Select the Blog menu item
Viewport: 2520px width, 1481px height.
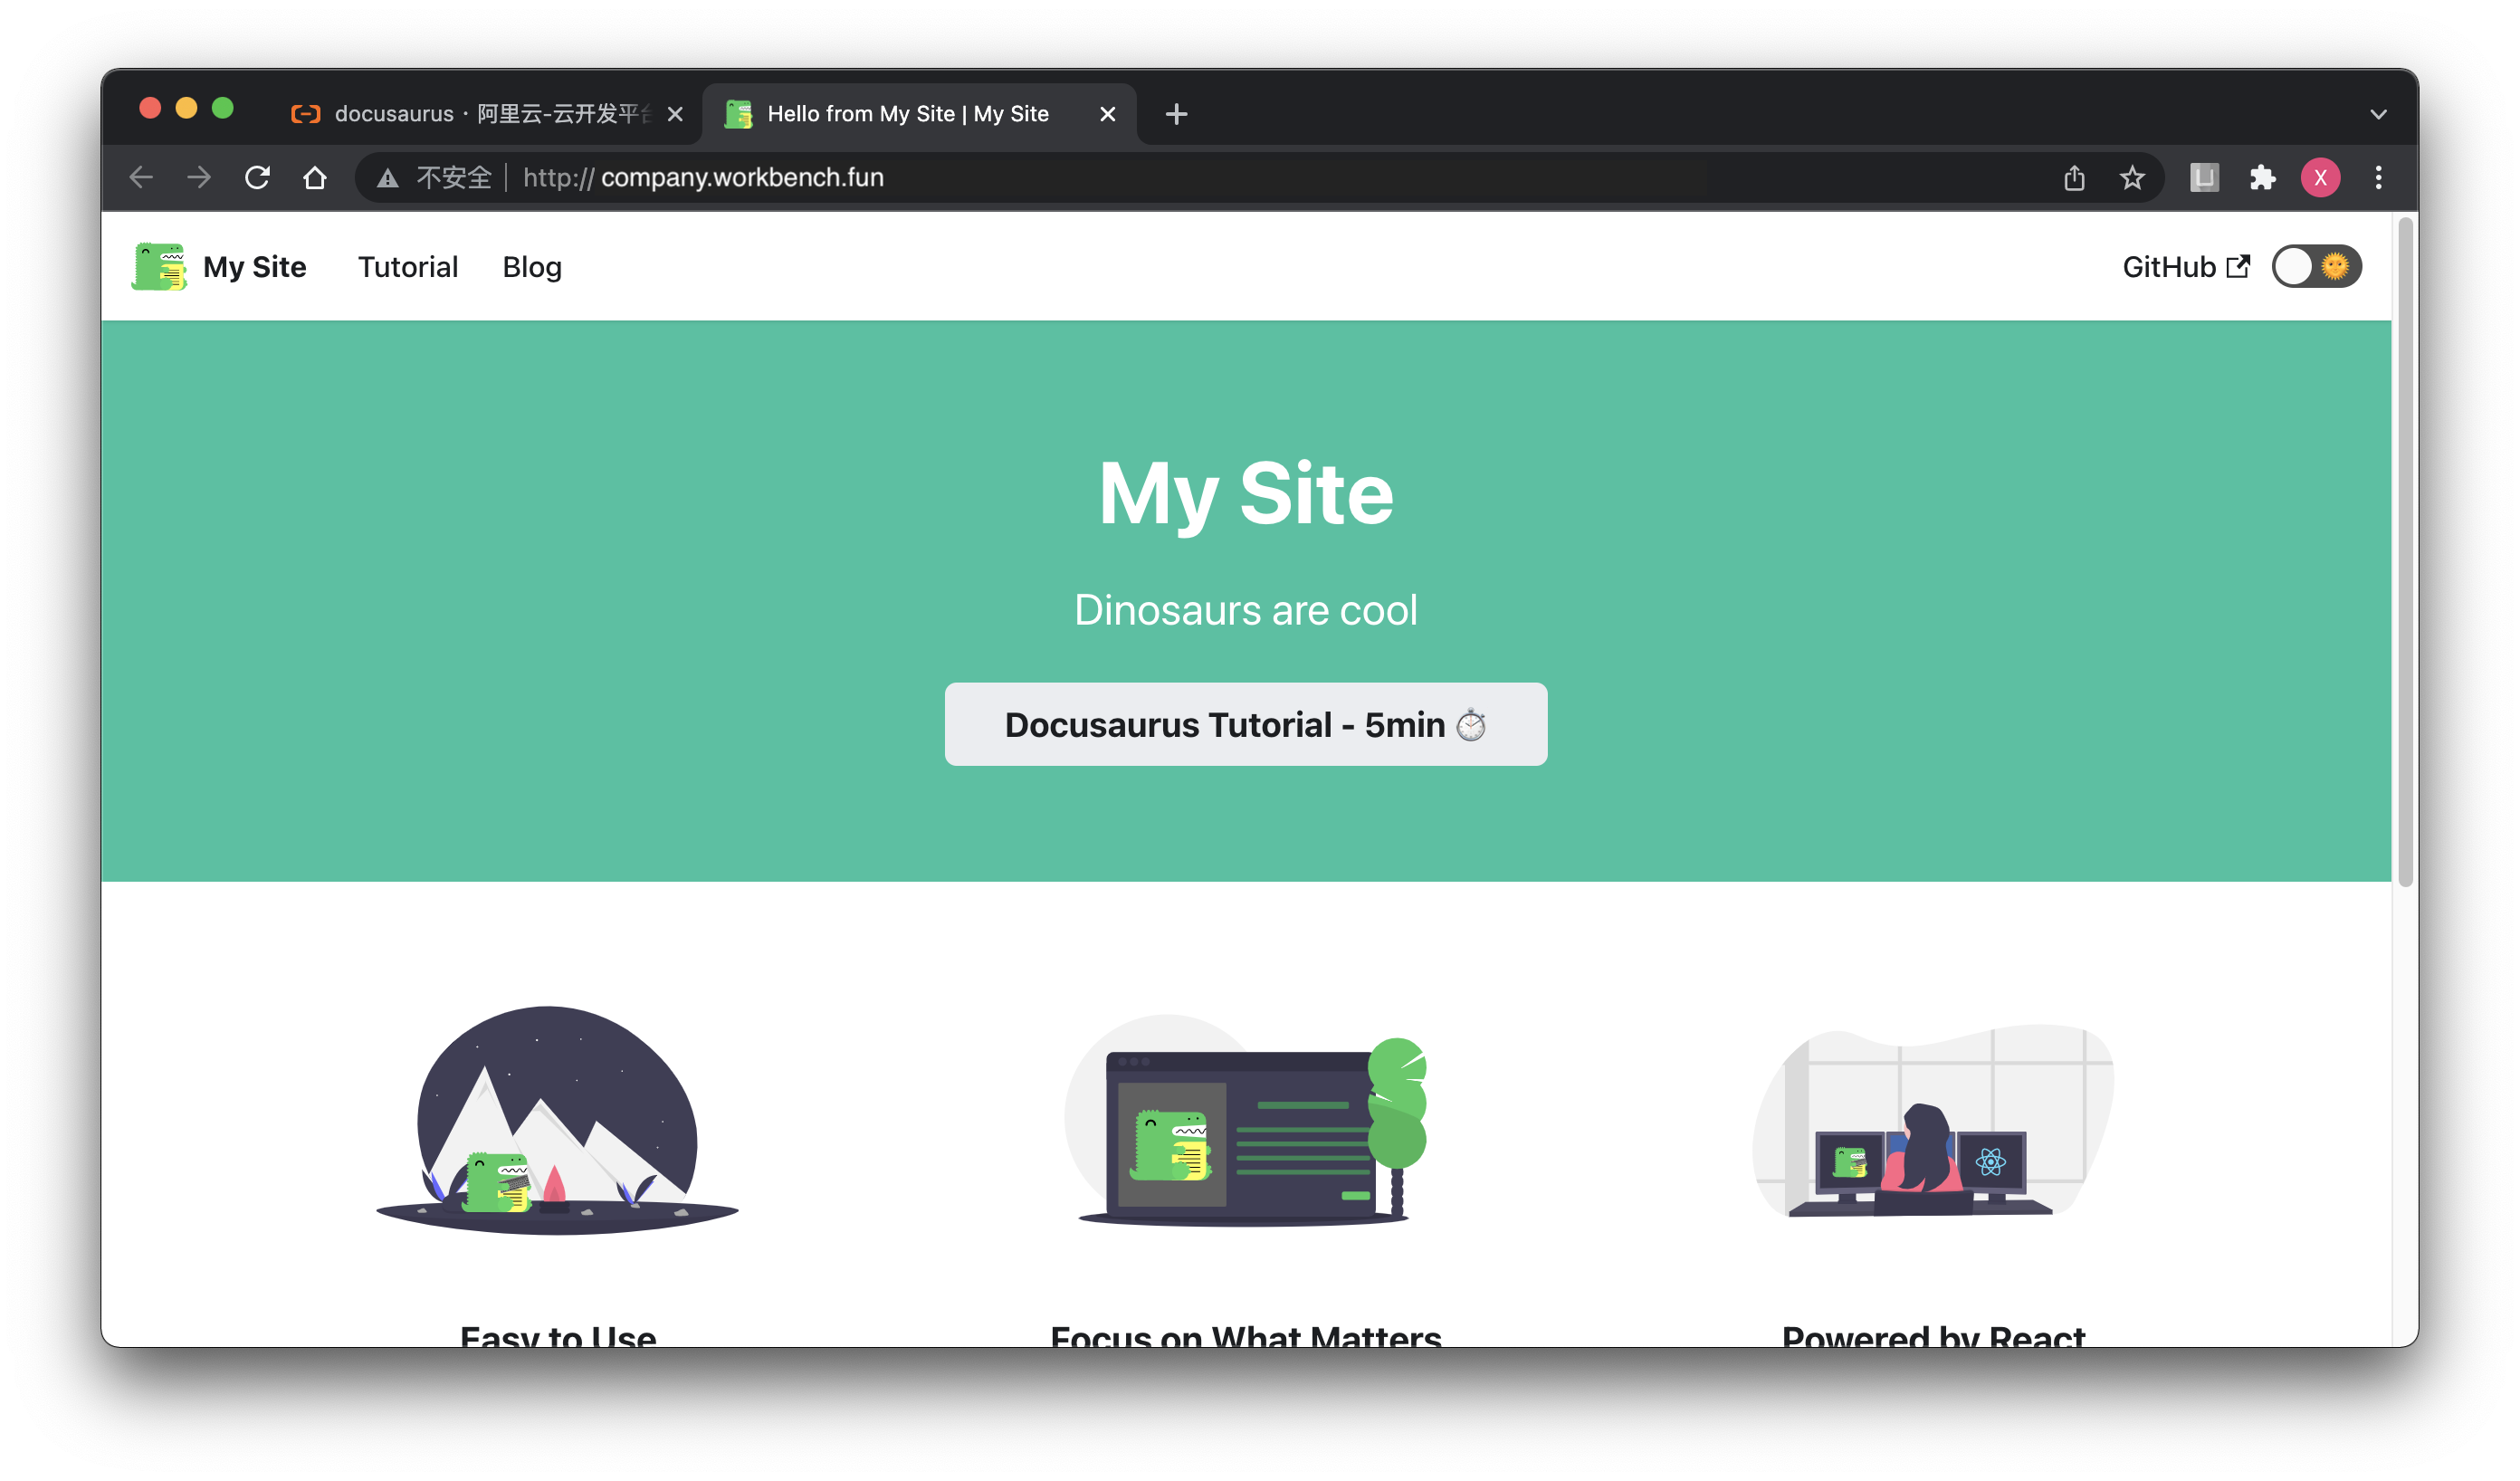tap(532, 266)
